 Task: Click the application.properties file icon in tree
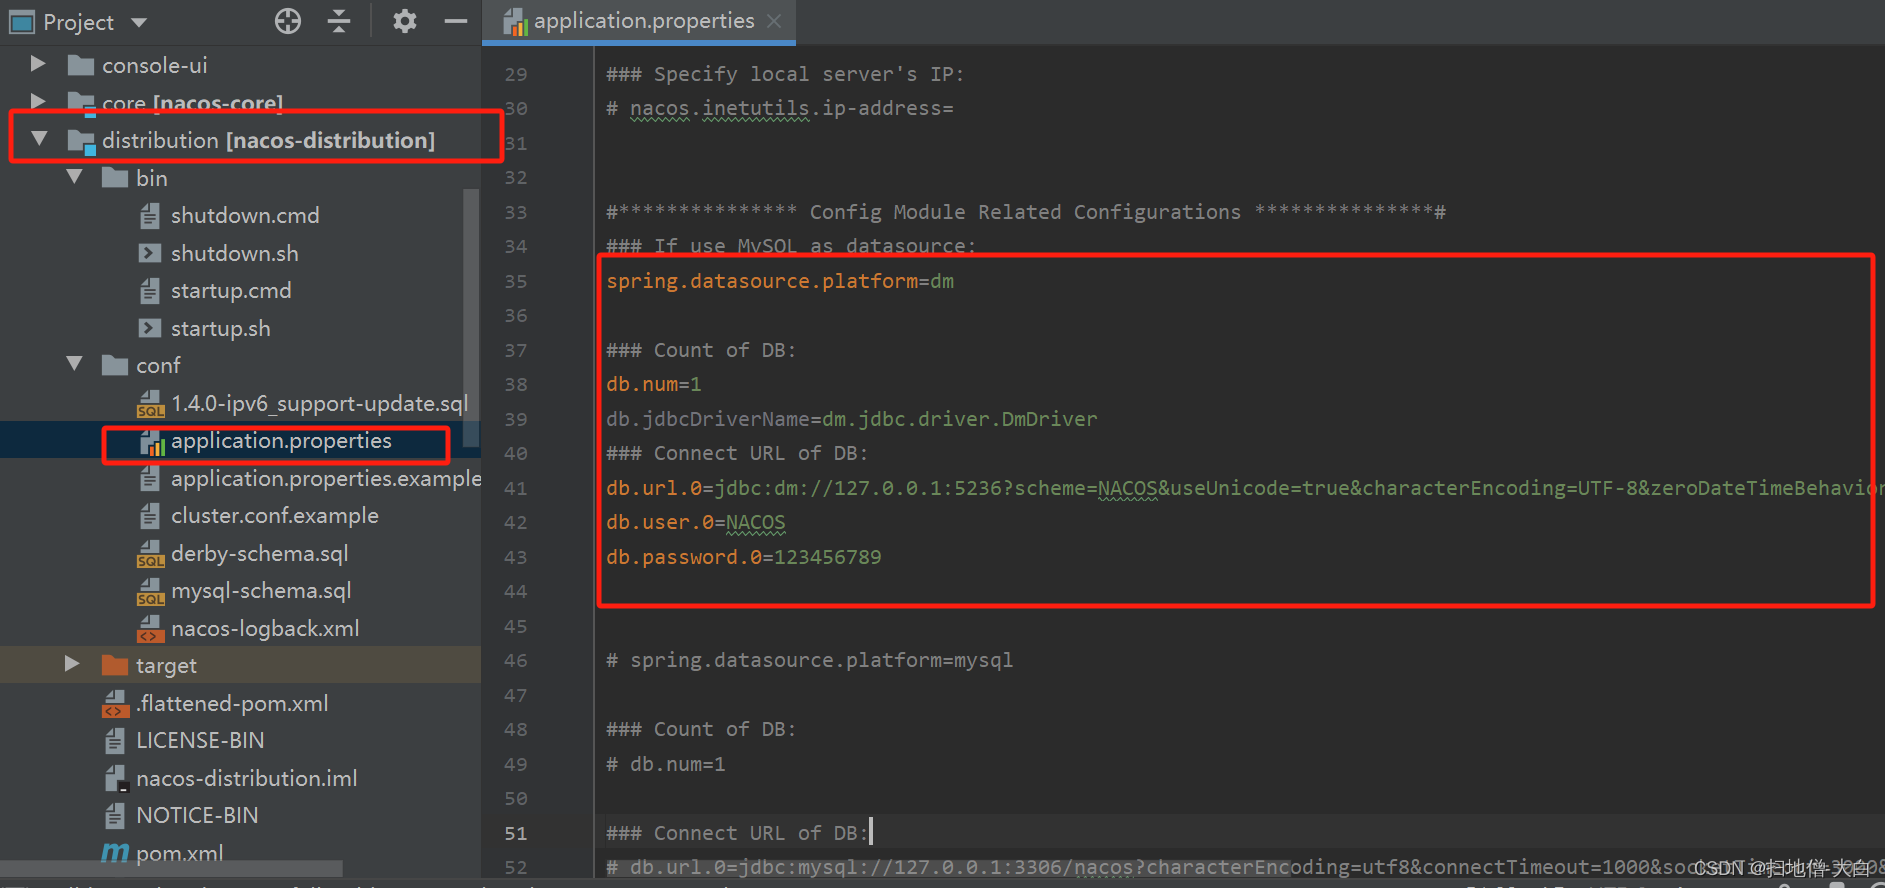pos(152,442)
